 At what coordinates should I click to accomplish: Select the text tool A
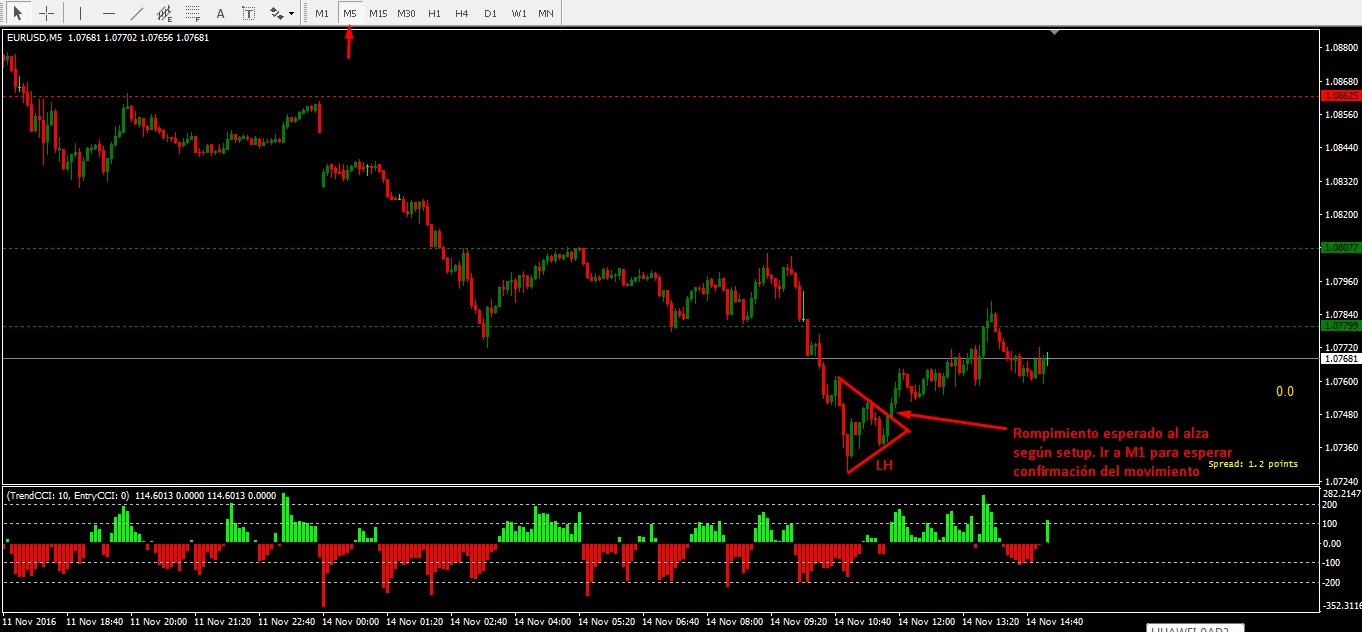pyautogui.click(x=221, y=13)
